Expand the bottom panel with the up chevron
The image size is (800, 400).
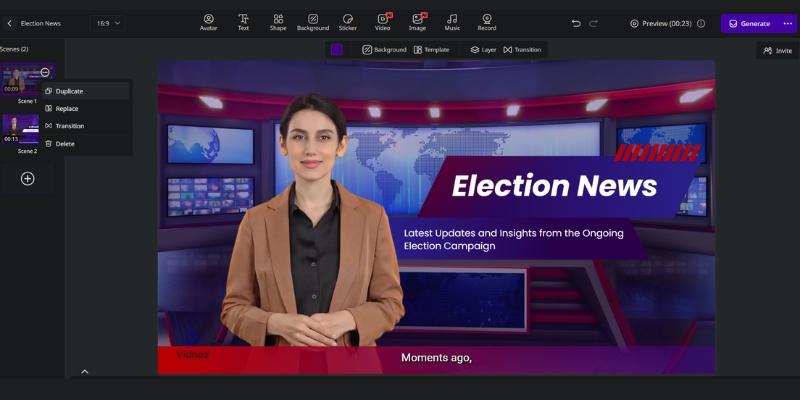point(85,371)
